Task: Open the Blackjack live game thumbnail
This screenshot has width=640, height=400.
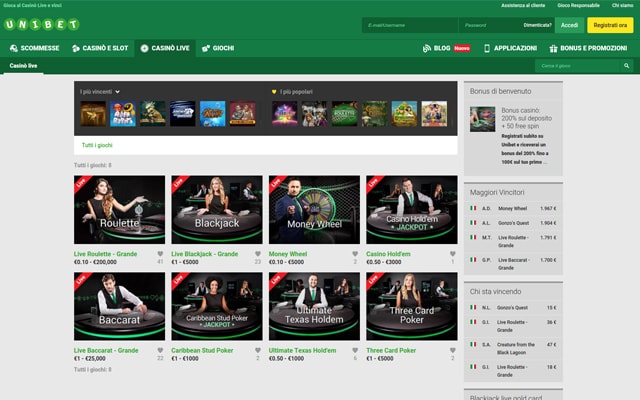Action: (217, 210)
